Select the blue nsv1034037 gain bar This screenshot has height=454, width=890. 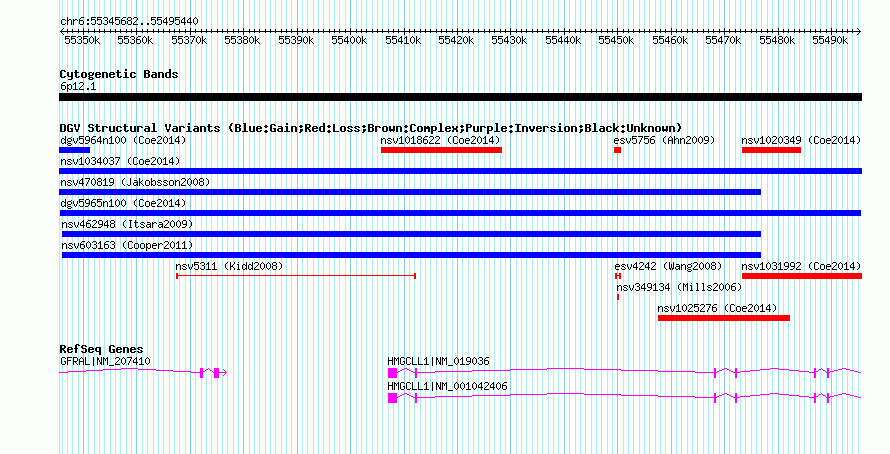pyautogui.click(x=461, y=171)
